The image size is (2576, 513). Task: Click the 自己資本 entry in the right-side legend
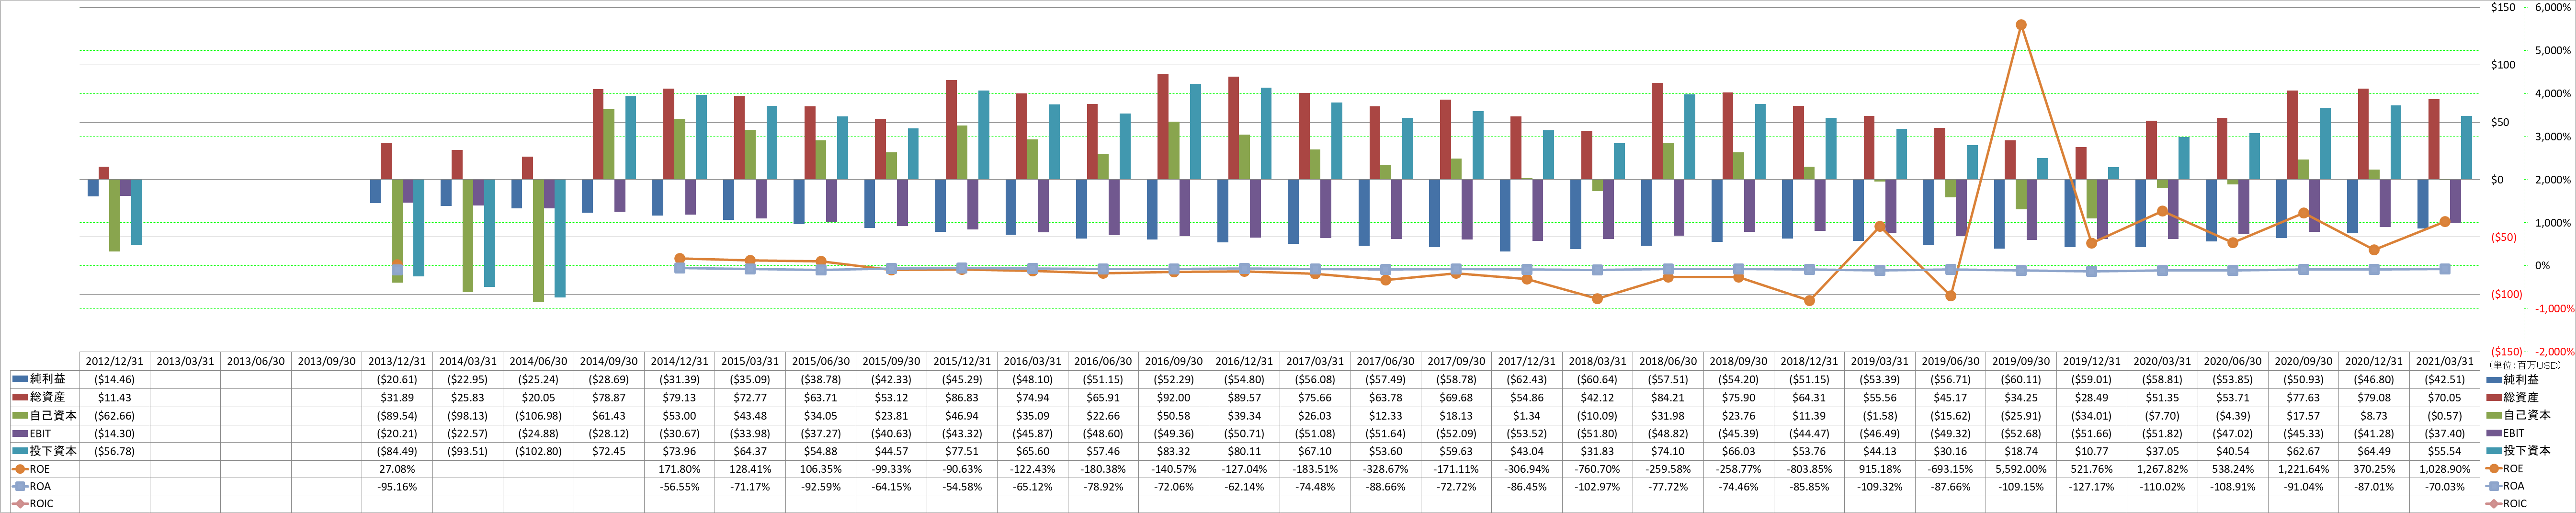coord(2518,415)
